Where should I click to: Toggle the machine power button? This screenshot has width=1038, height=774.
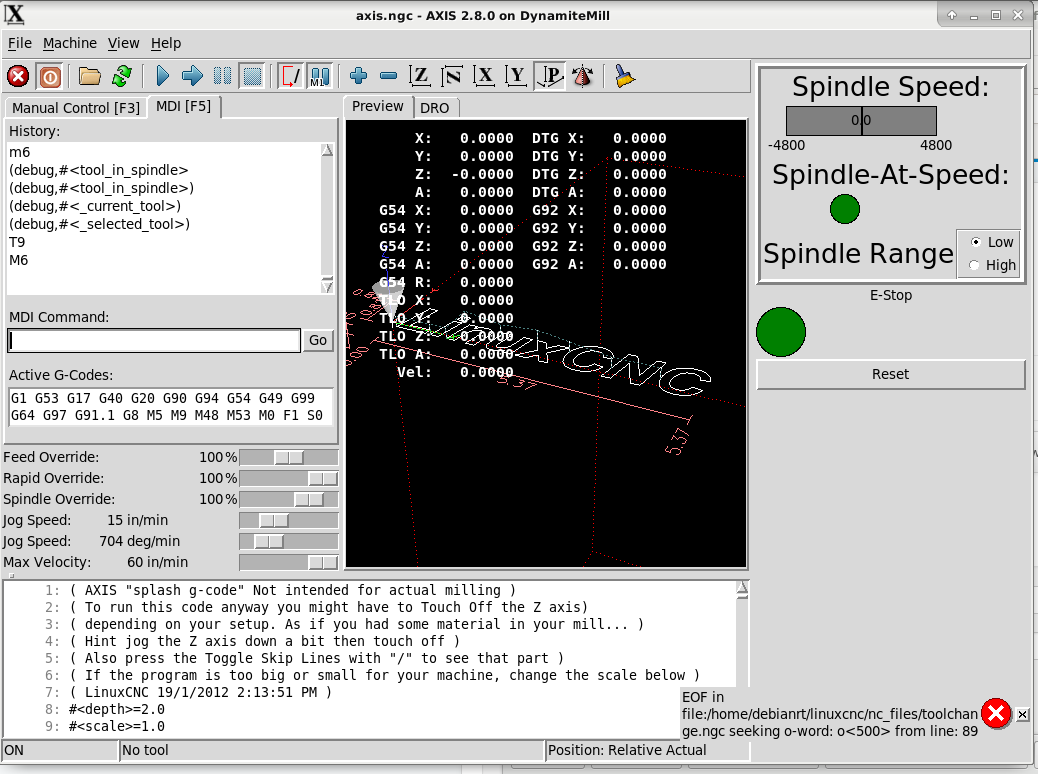click(x=49, y=76)
